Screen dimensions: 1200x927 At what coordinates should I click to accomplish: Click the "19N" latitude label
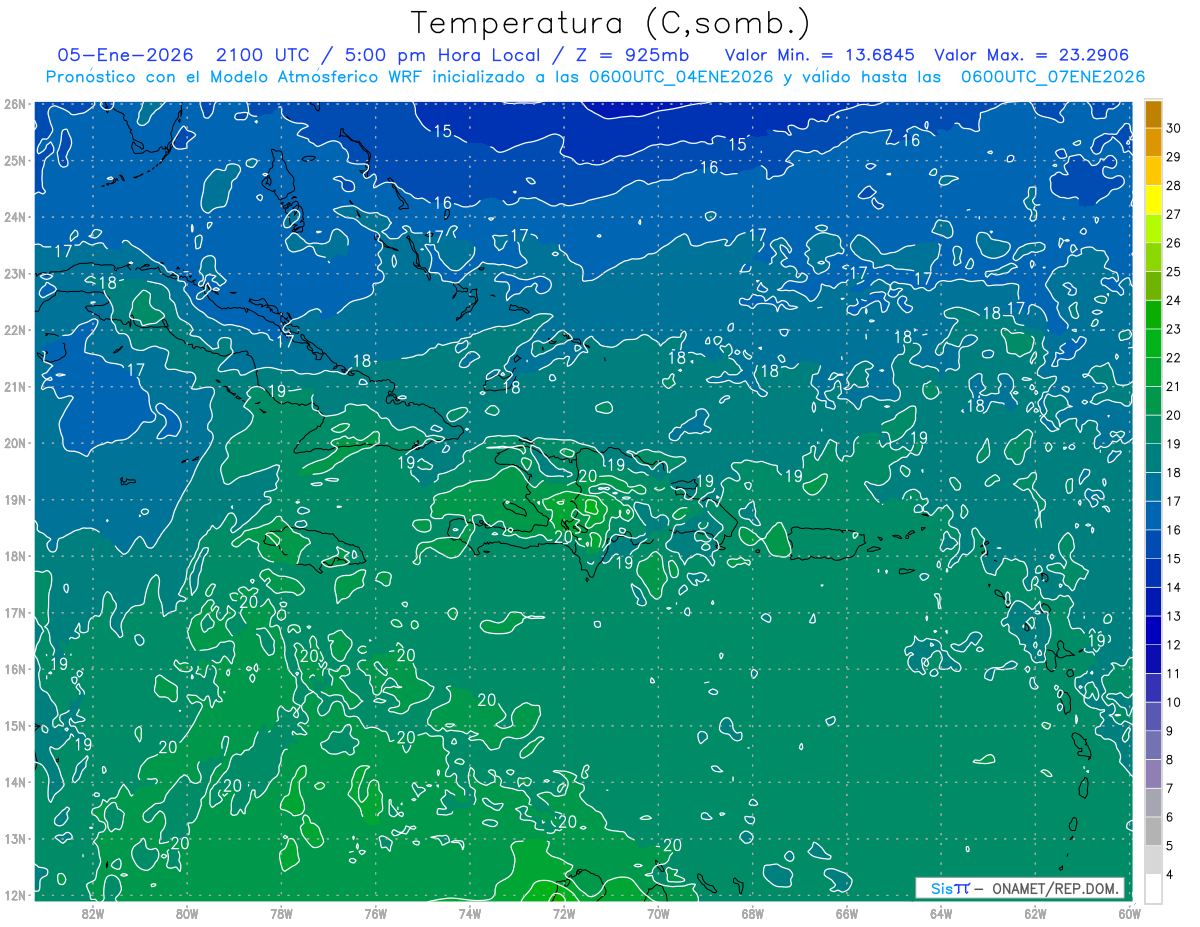click(x=15, y=499)
